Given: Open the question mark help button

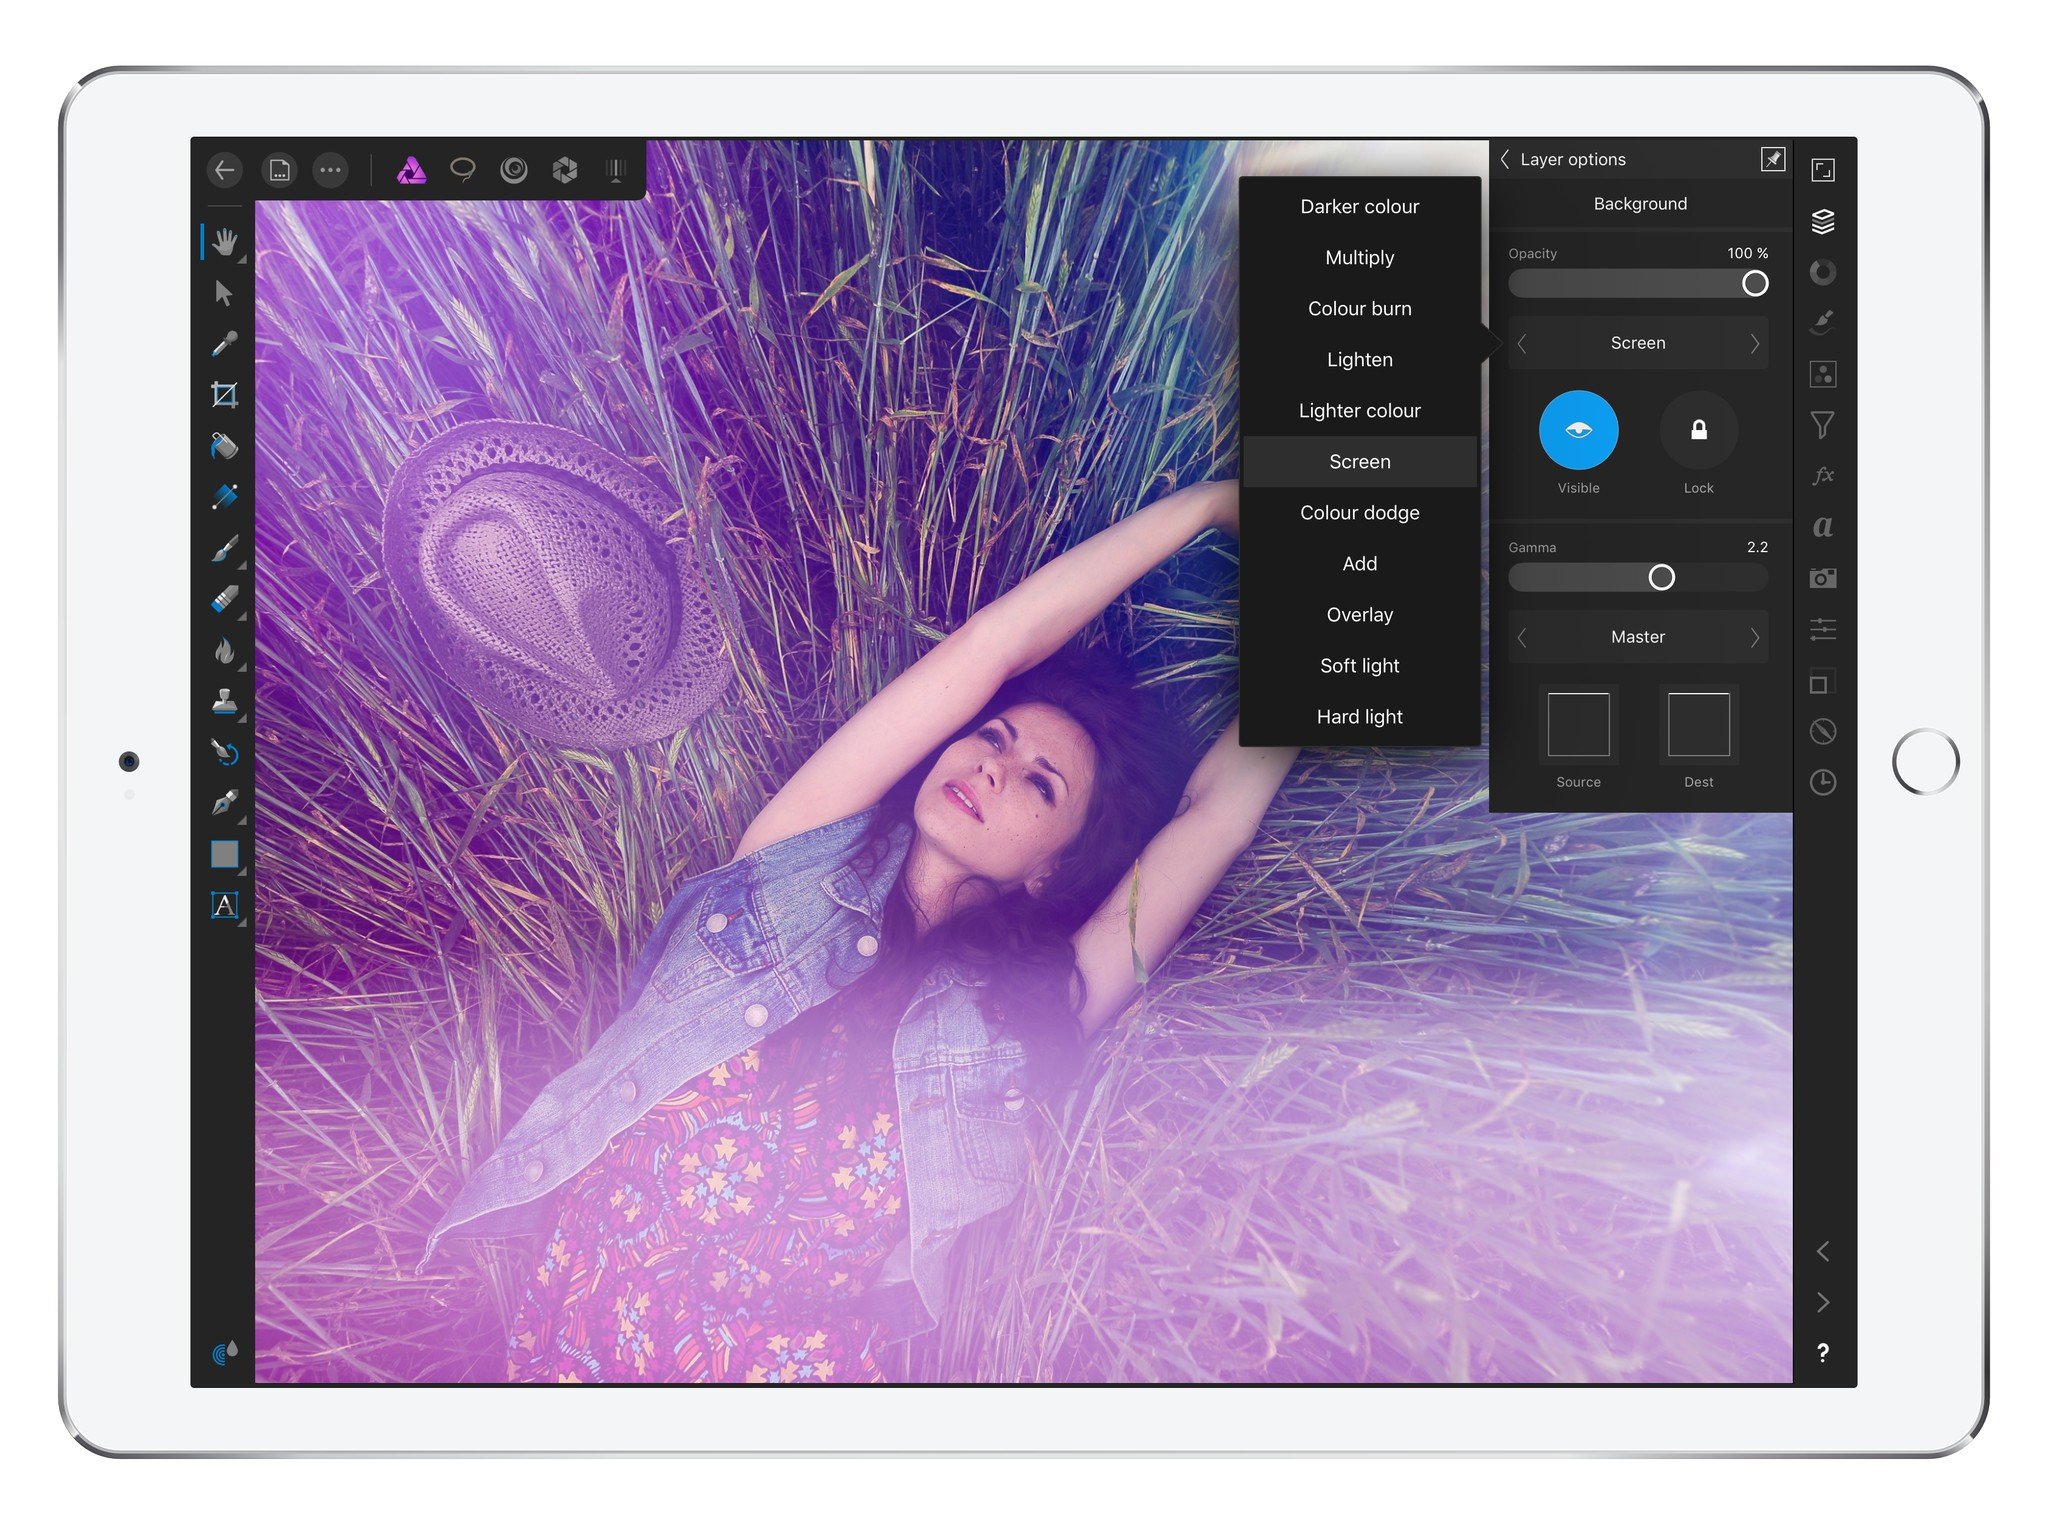Looking at the screenshot, I should 1822,1352.
